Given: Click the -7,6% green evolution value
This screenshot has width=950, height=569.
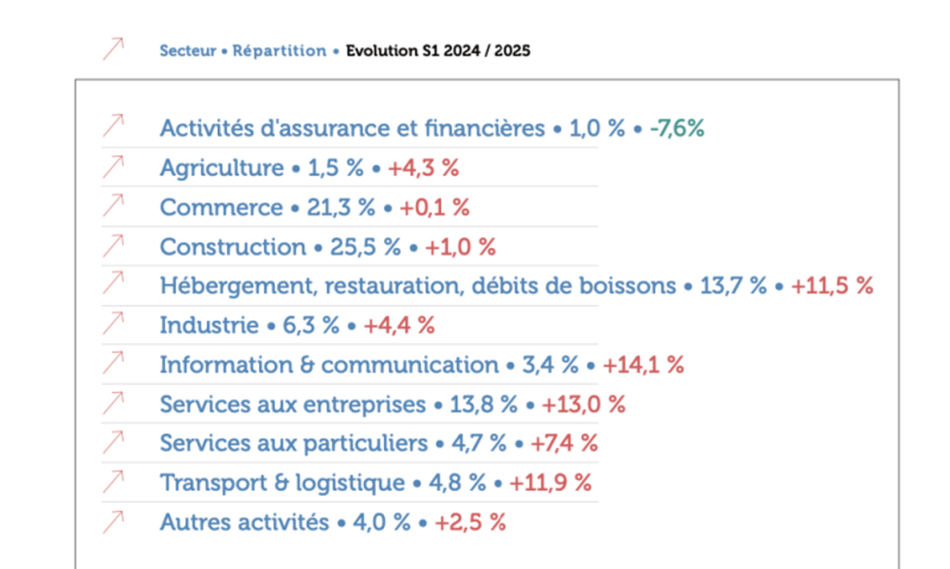Looking at the screenshot, I should tap(677, 129).
